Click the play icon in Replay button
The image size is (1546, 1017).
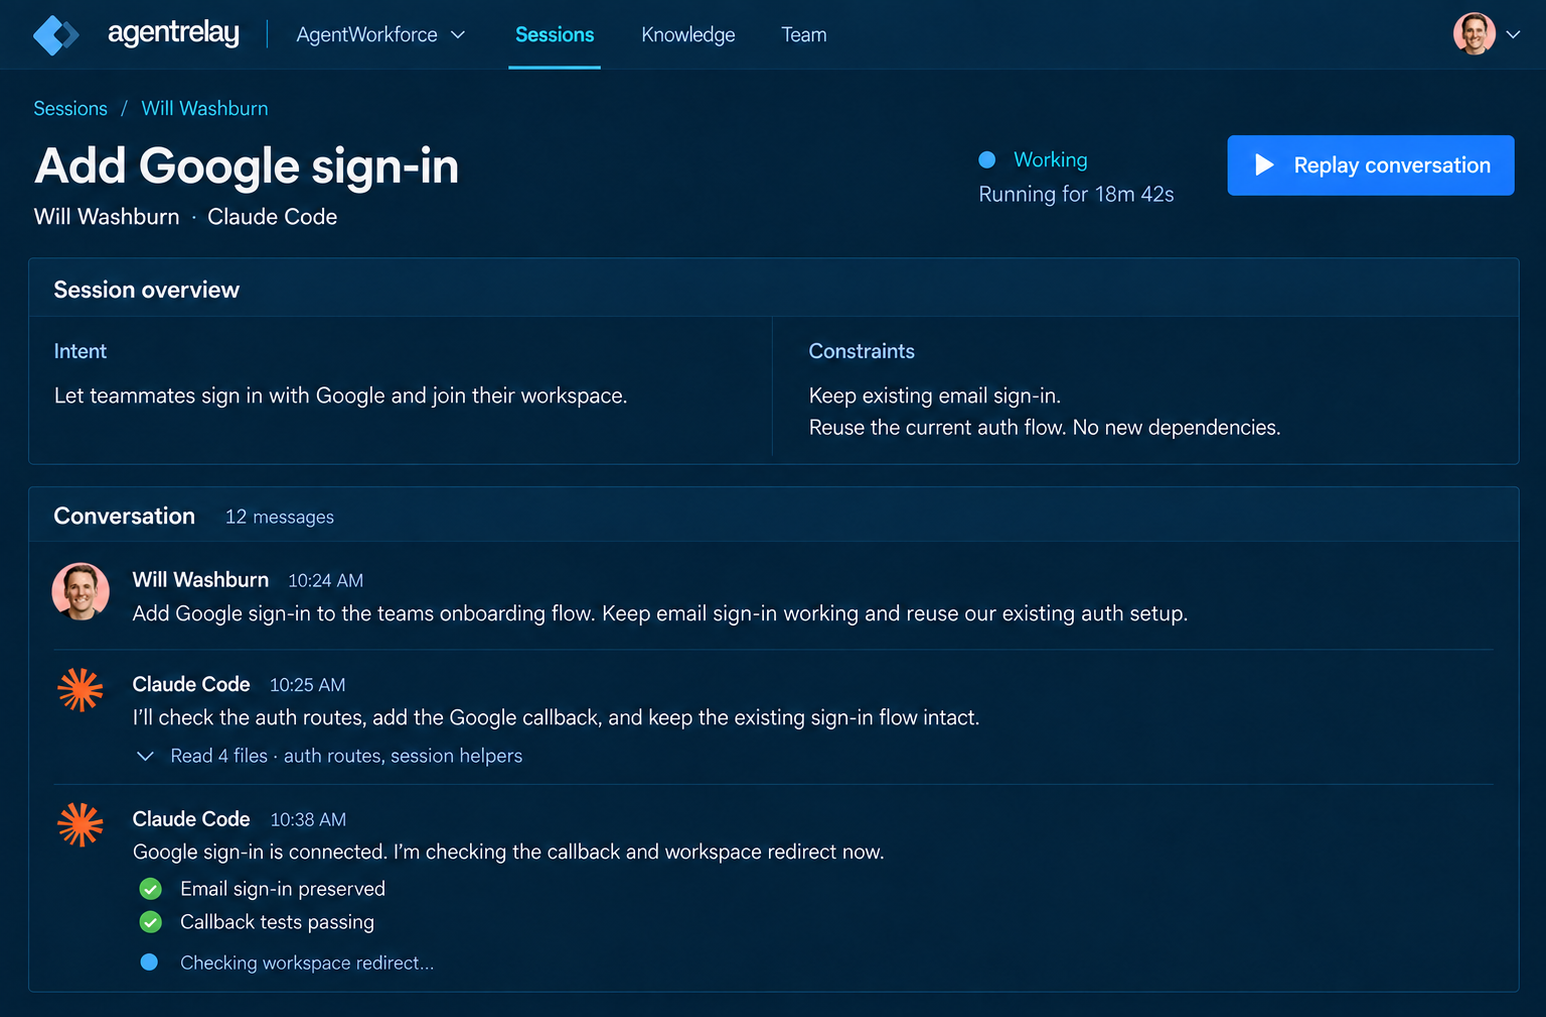[1264, 165]
